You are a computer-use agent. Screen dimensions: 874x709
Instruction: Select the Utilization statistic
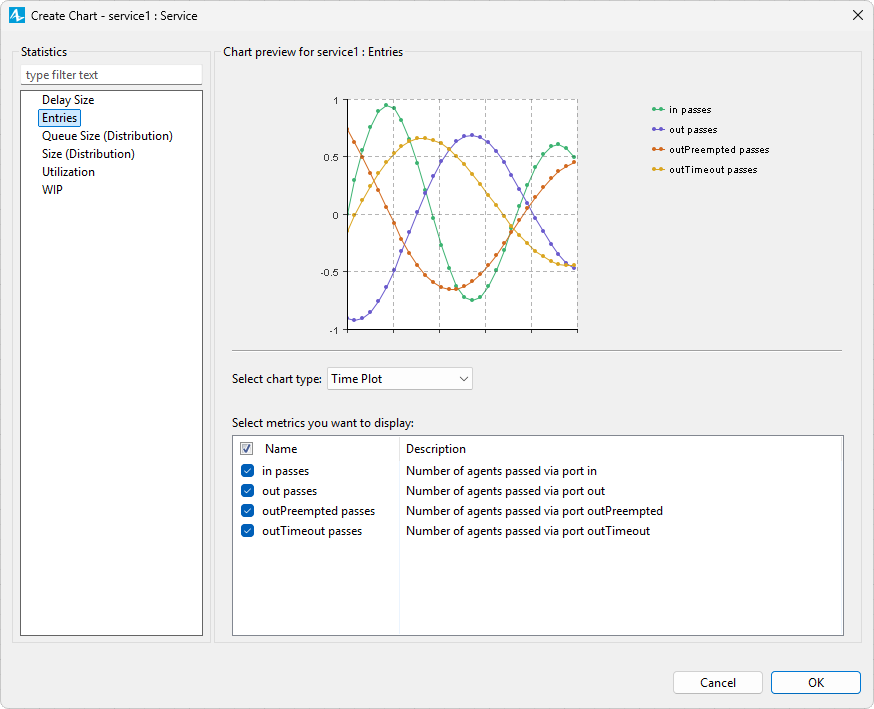click(x=68, y=172)
